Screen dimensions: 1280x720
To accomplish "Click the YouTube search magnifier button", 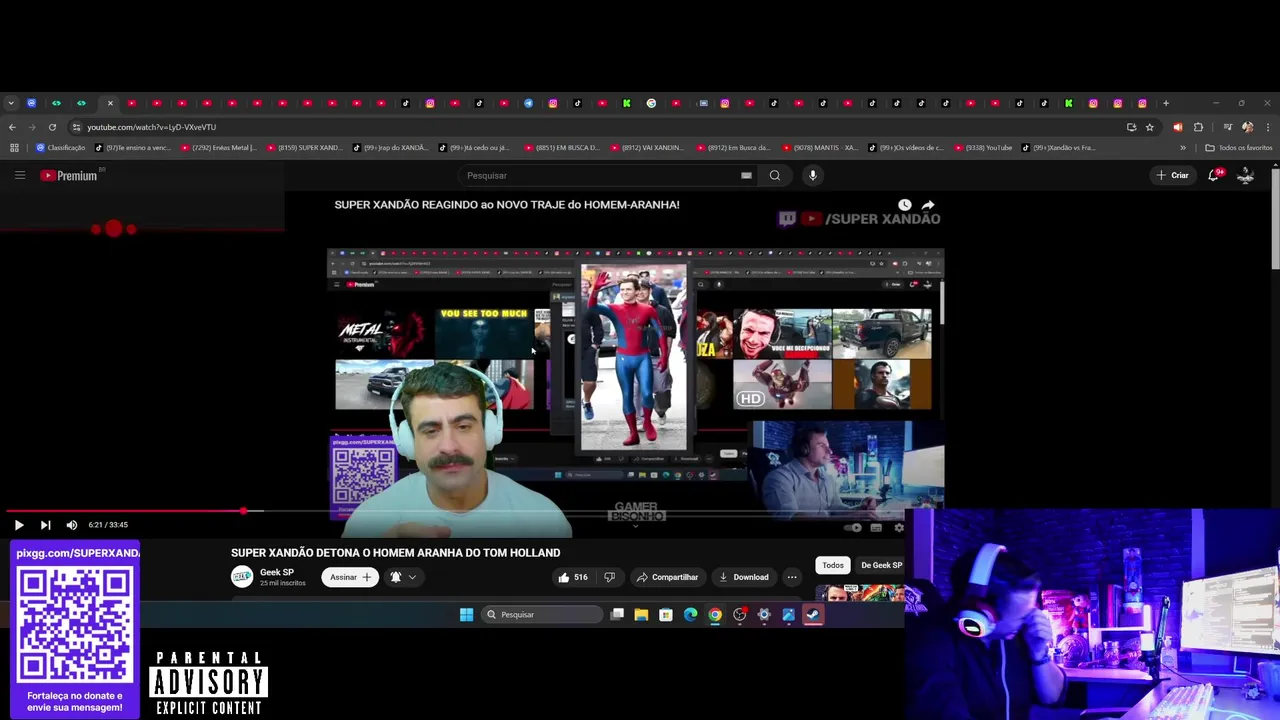I will 774,175.
